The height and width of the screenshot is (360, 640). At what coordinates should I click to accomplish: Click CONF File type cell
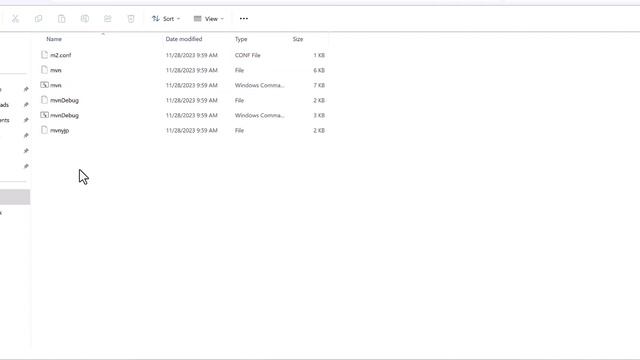(247, 55)
